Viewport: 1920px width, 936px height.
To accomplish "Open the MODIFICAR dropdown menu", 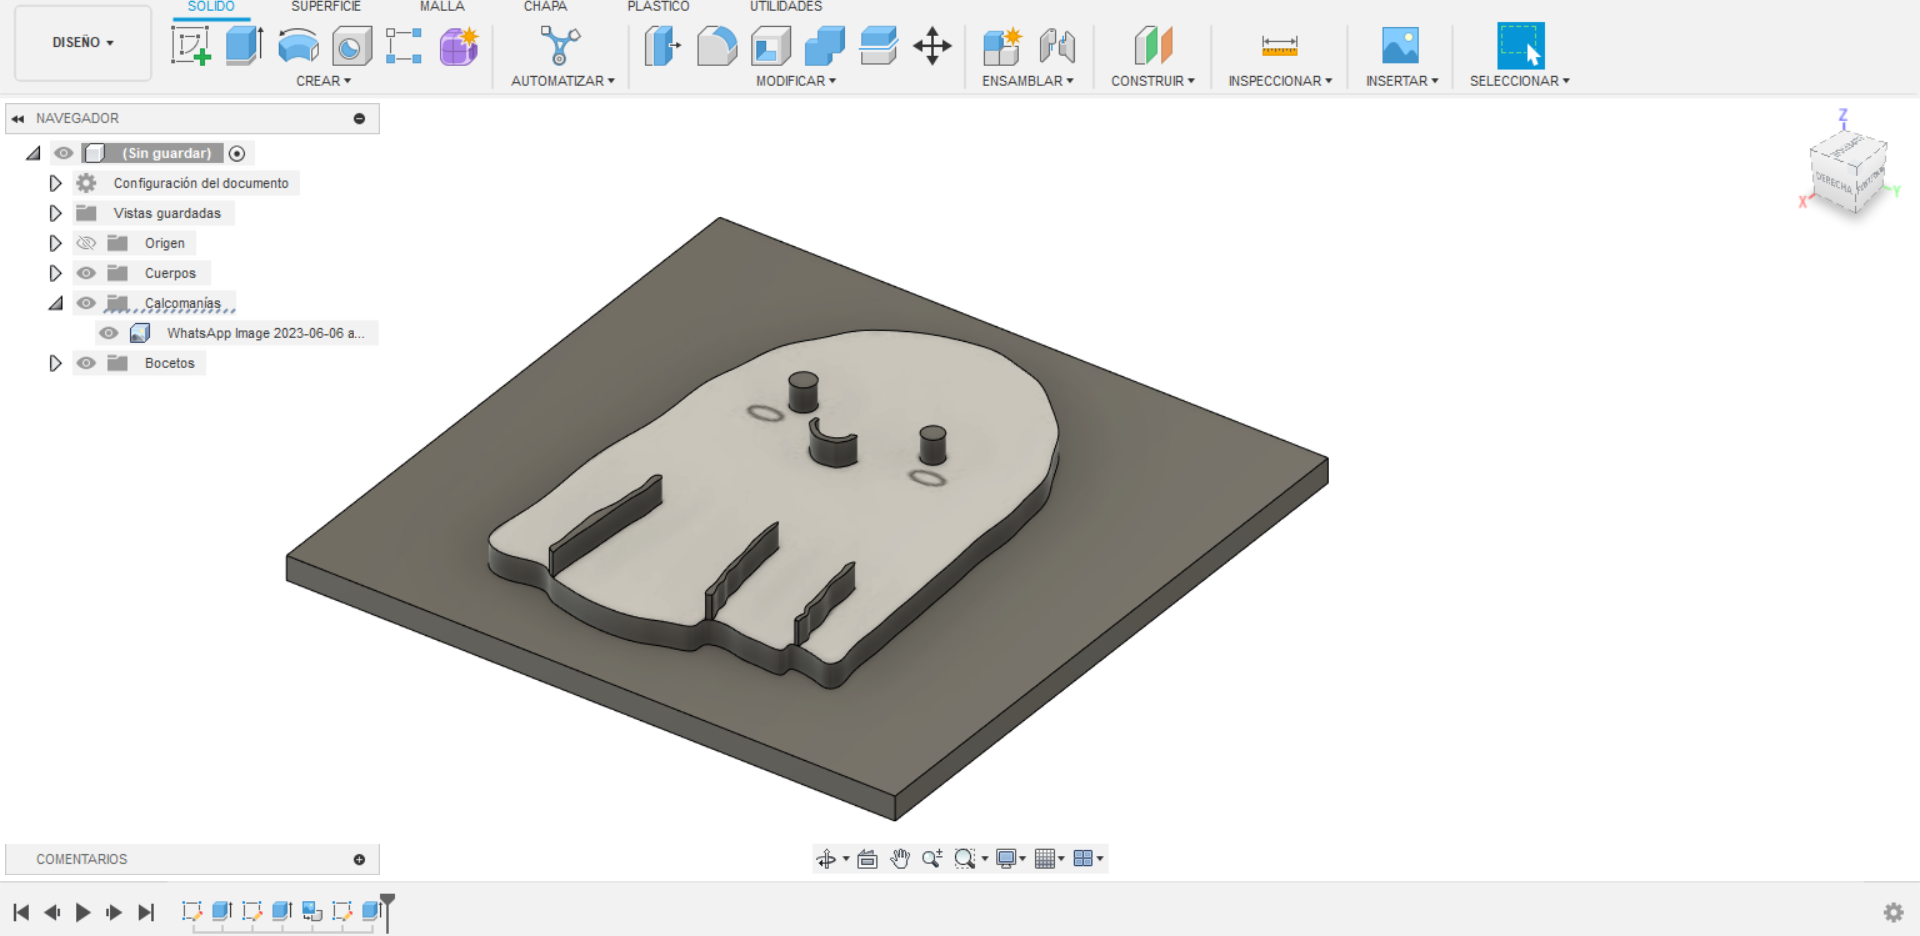I will (795, 81).
